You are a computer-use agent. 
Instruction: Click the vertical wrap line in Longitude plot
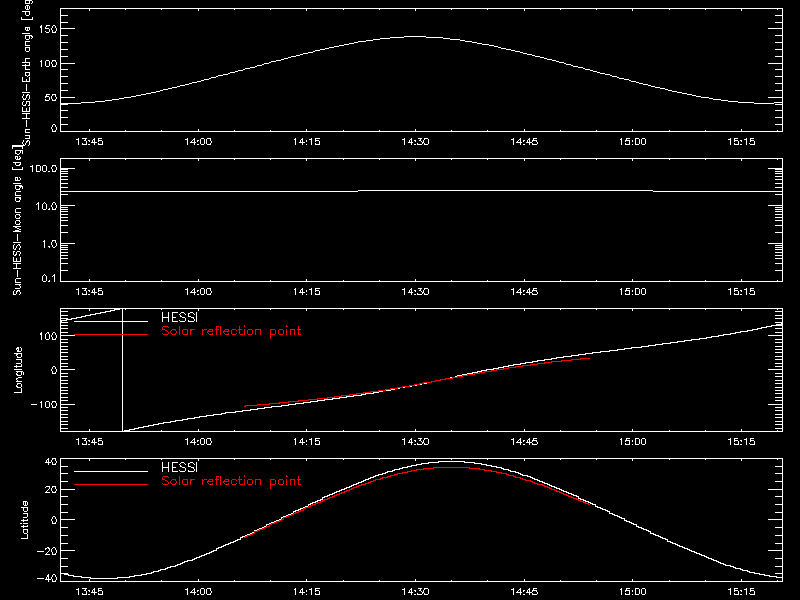122,370
